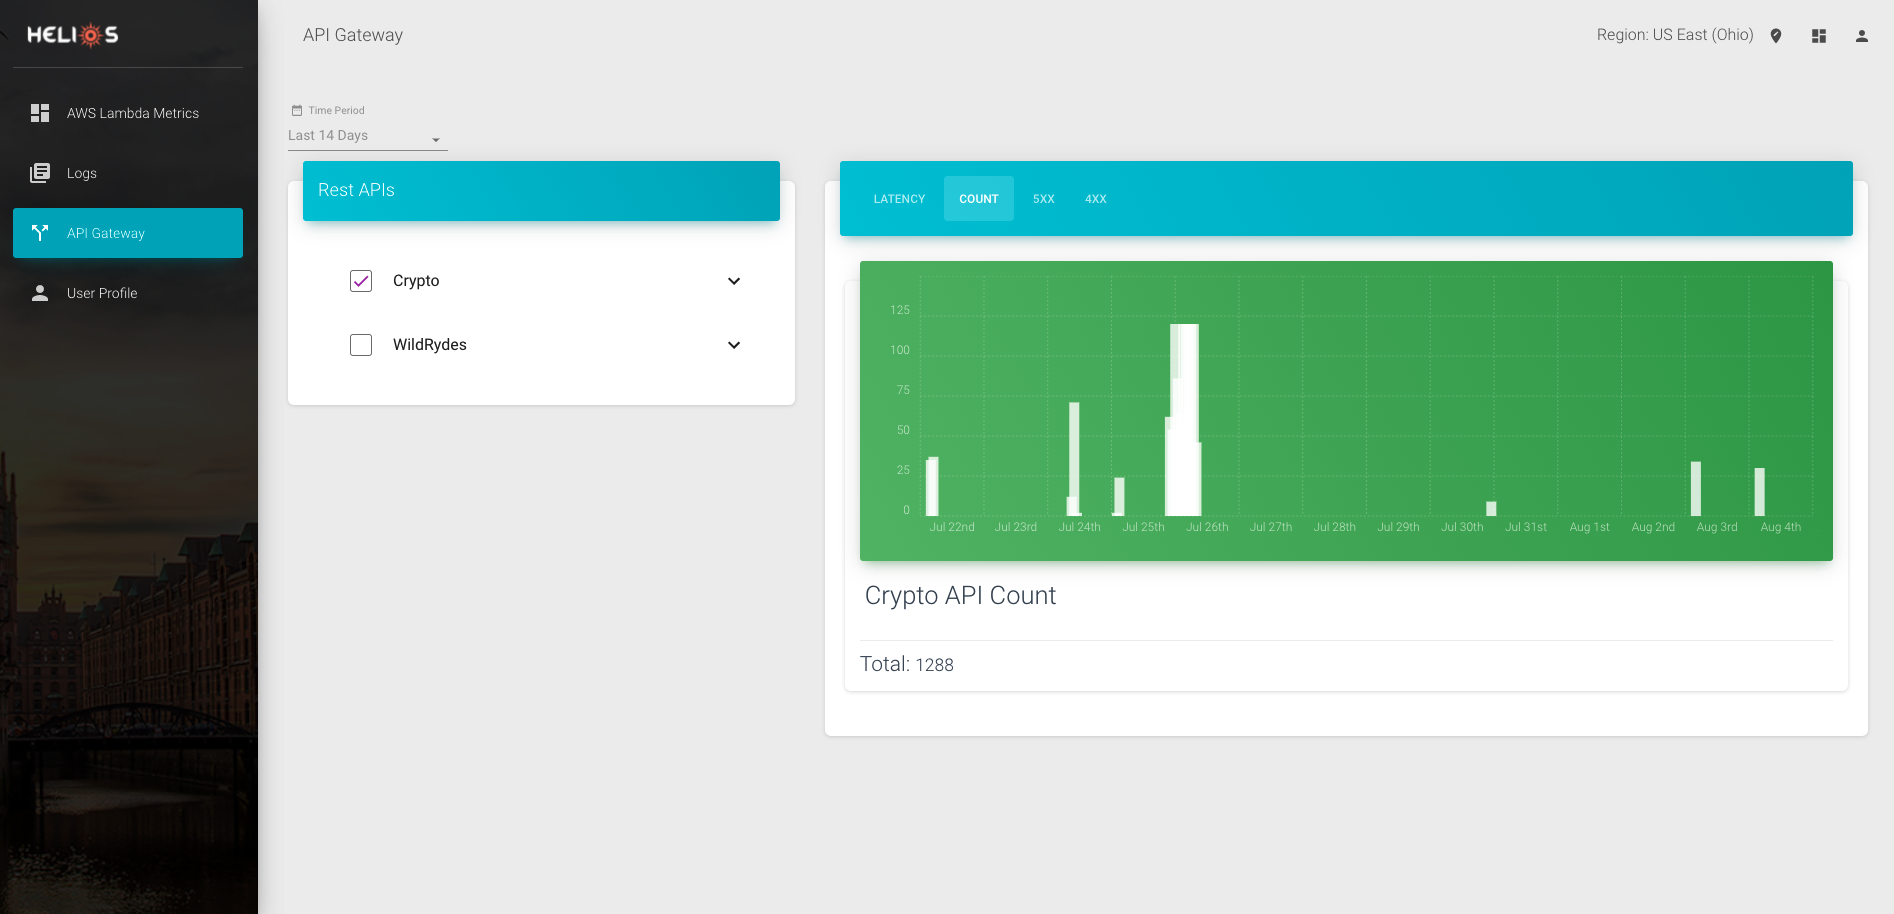Viewport: 1894px width, 914px height.
Task: Click the Time Period calendar icon
Action: (296, 110)
